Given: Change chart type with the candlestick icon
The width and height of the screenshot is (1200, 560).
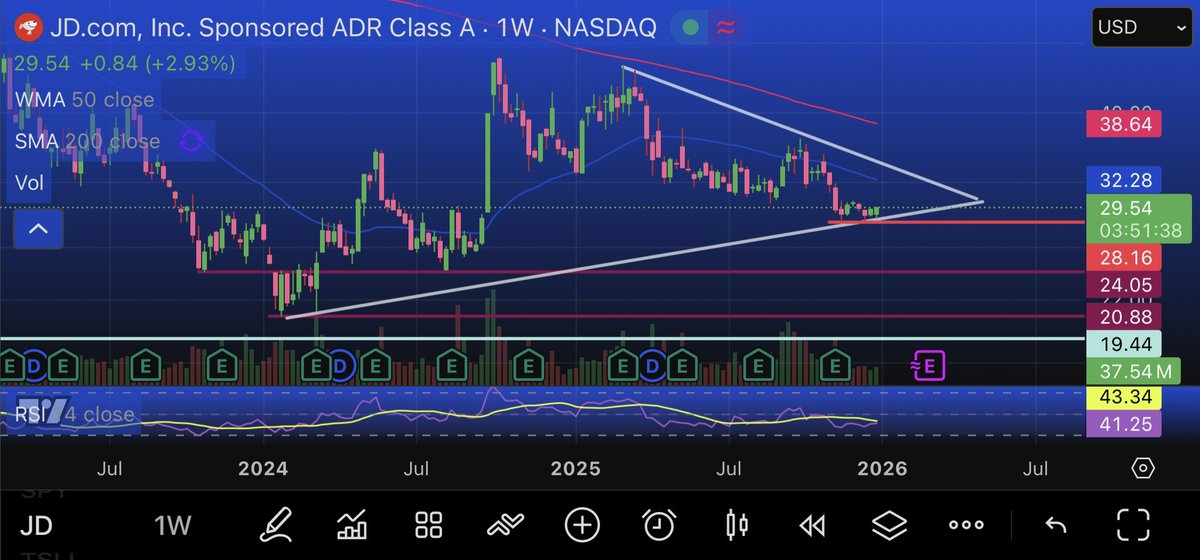Looking at the screenshot, I should click(x=737, y=524).
